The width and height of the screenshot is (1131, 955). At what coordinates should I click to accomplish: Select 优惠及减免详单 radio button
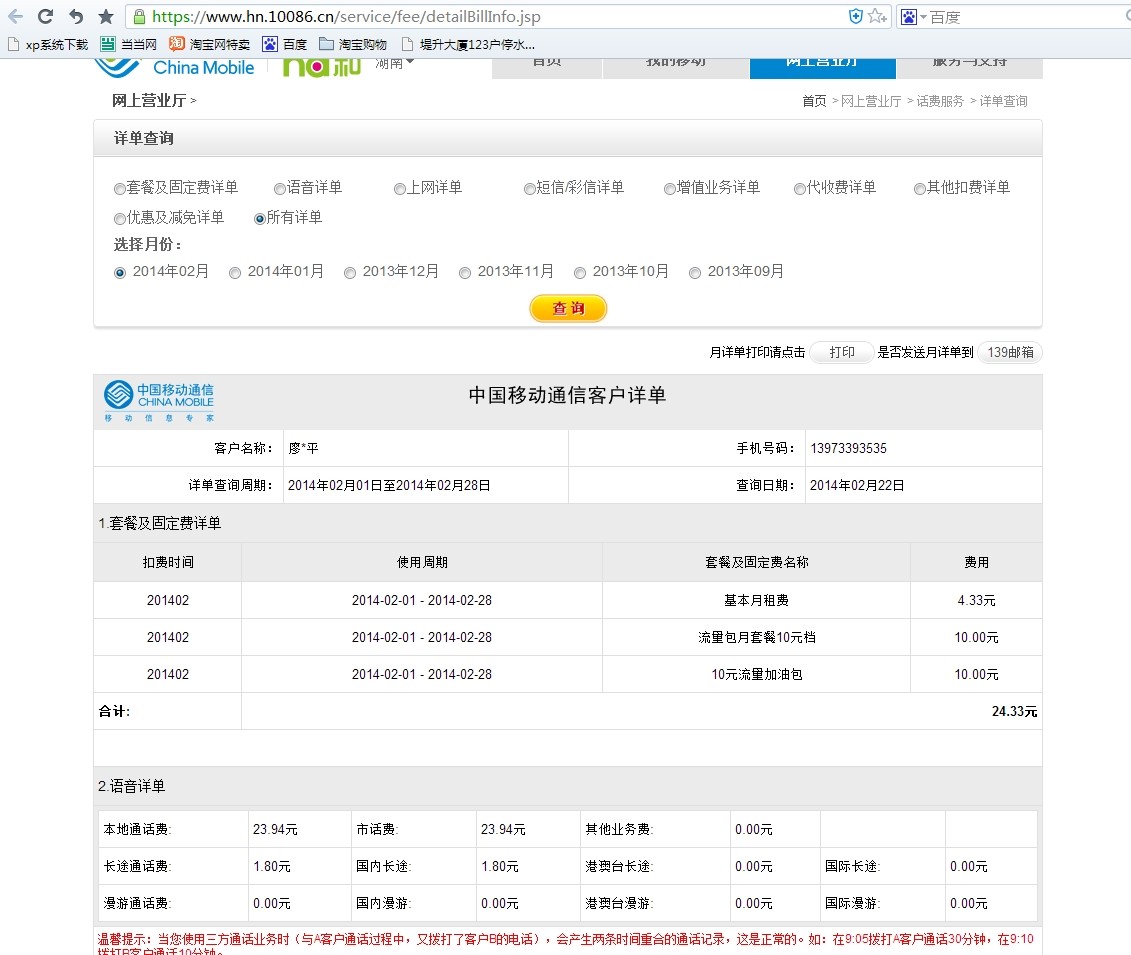[120, 219]
